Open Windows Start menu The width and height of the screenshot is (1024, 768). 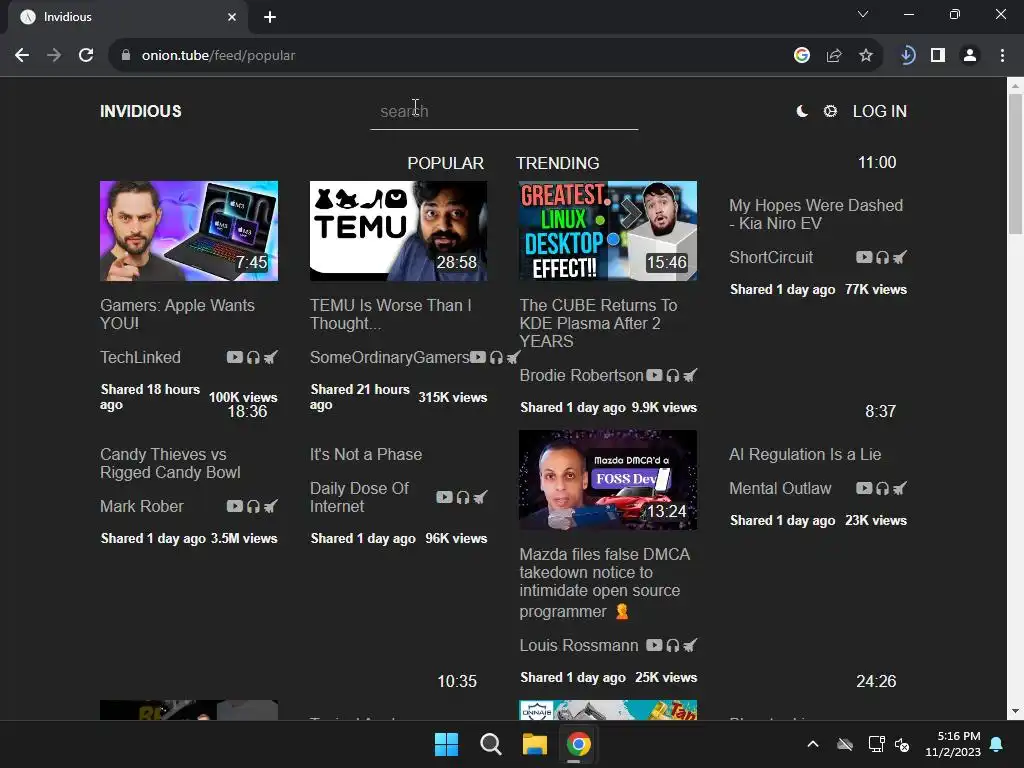447,744
